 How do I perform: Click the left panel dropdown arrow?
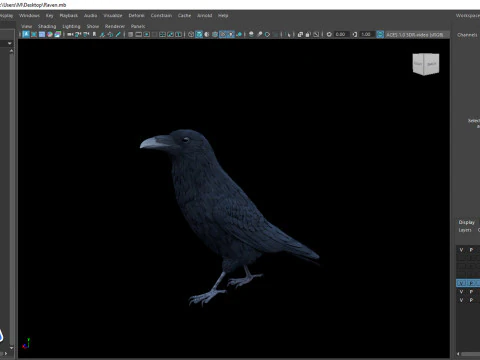point(10,43)
